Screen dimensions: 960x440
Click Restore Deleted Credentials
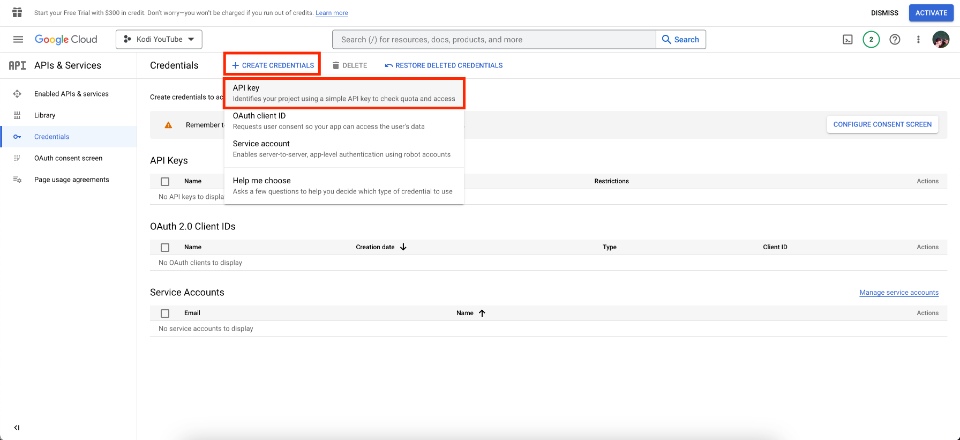444,65
